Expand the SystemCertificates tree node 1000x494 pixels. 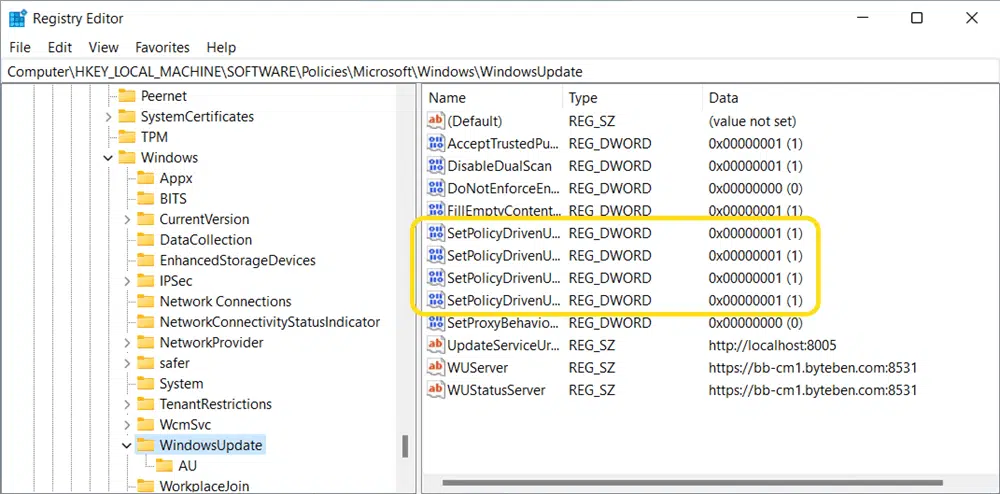108,117
